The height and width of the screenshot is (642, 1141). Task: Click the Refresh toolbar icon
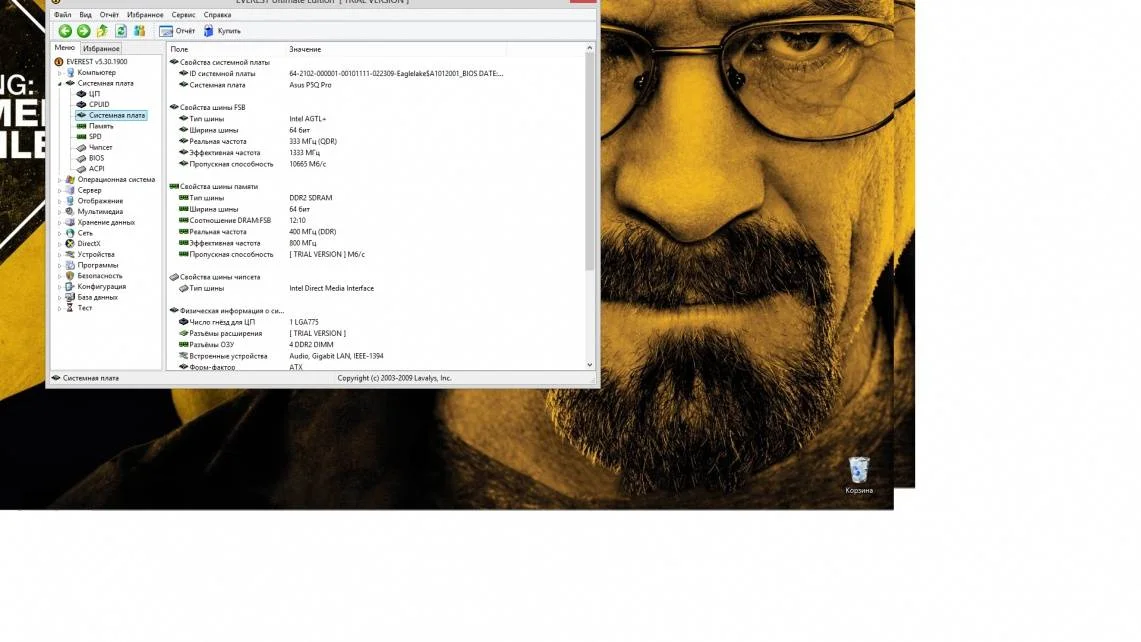(x=121, y=31)
